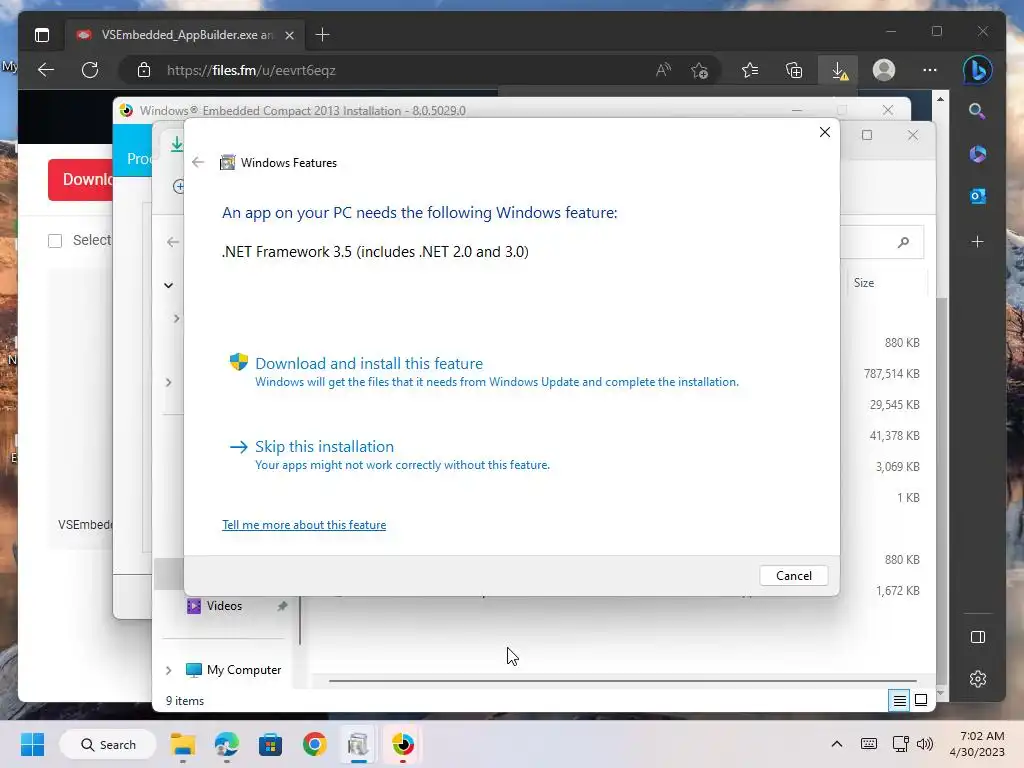Close the VSEmbedded_AppBuilder.exe tab
This screenshot has width=1024, height=768.
tap(289, 35)
